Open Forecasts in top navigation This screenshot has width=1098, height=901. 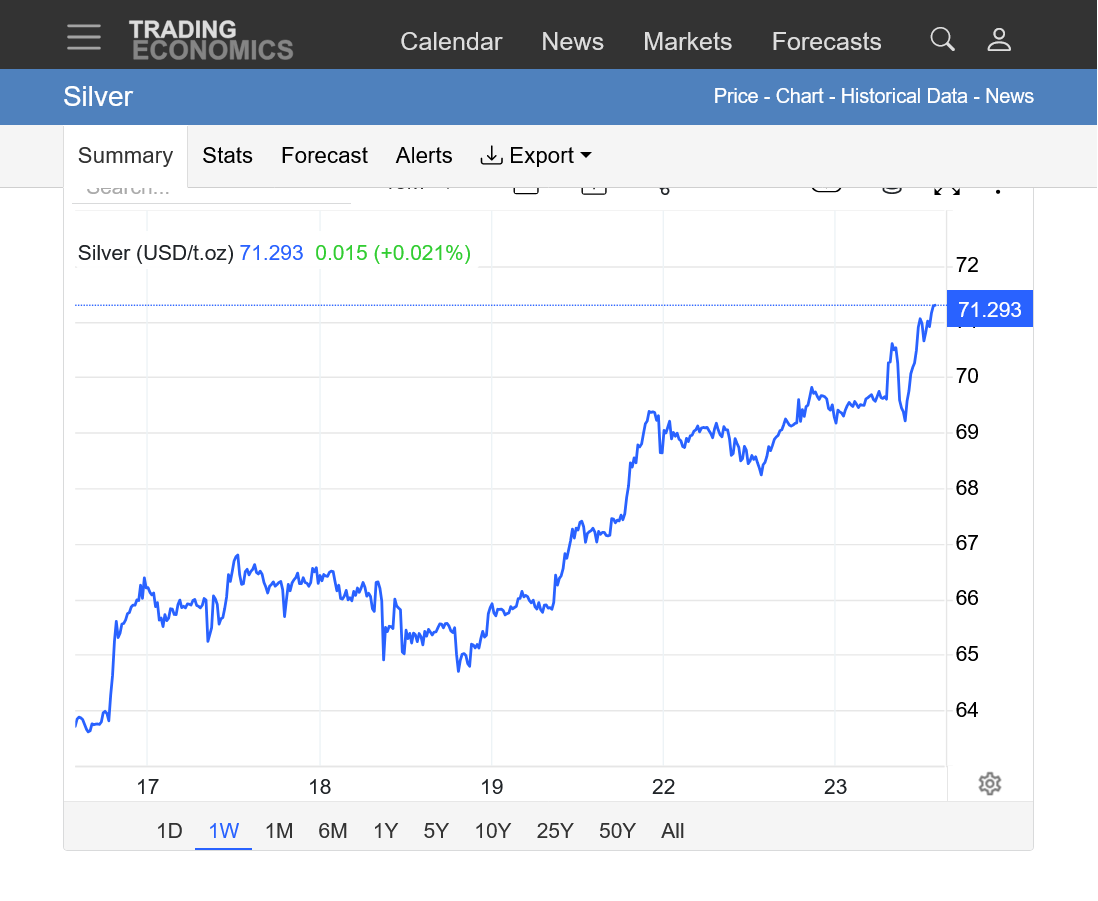tap(826, 42)
